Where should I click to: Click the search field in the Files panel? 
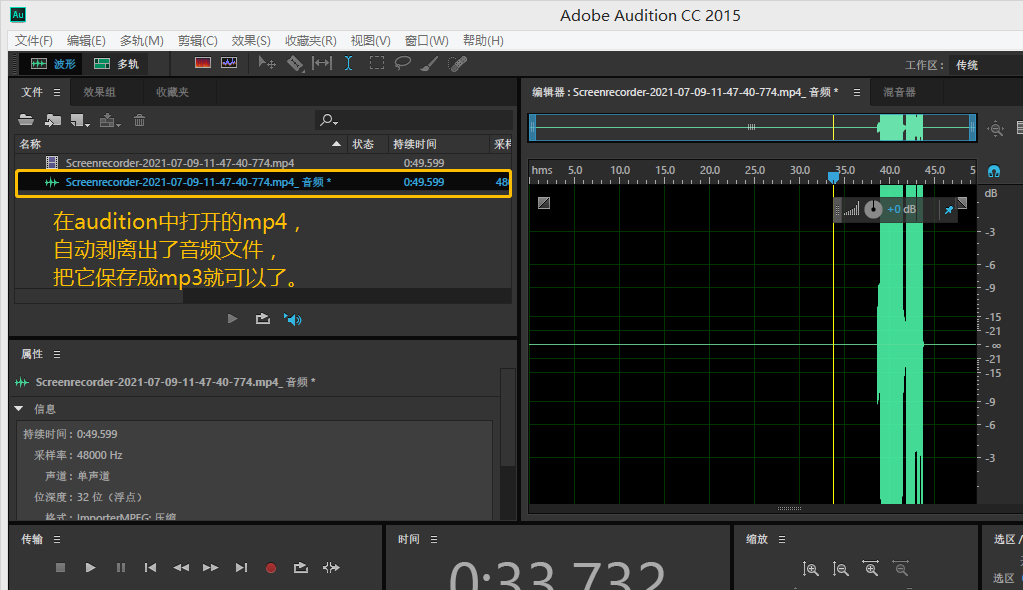(415, 120)
